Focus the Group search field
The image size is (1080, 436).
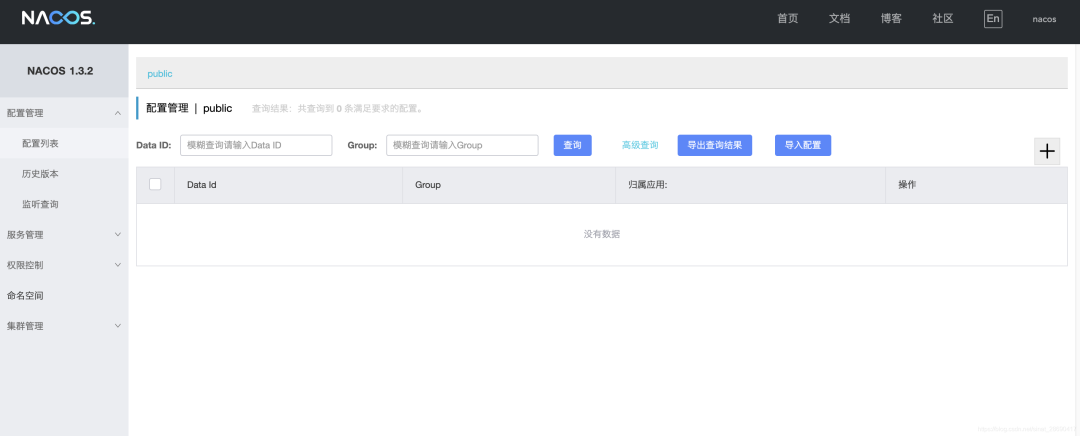pos(462,145)
